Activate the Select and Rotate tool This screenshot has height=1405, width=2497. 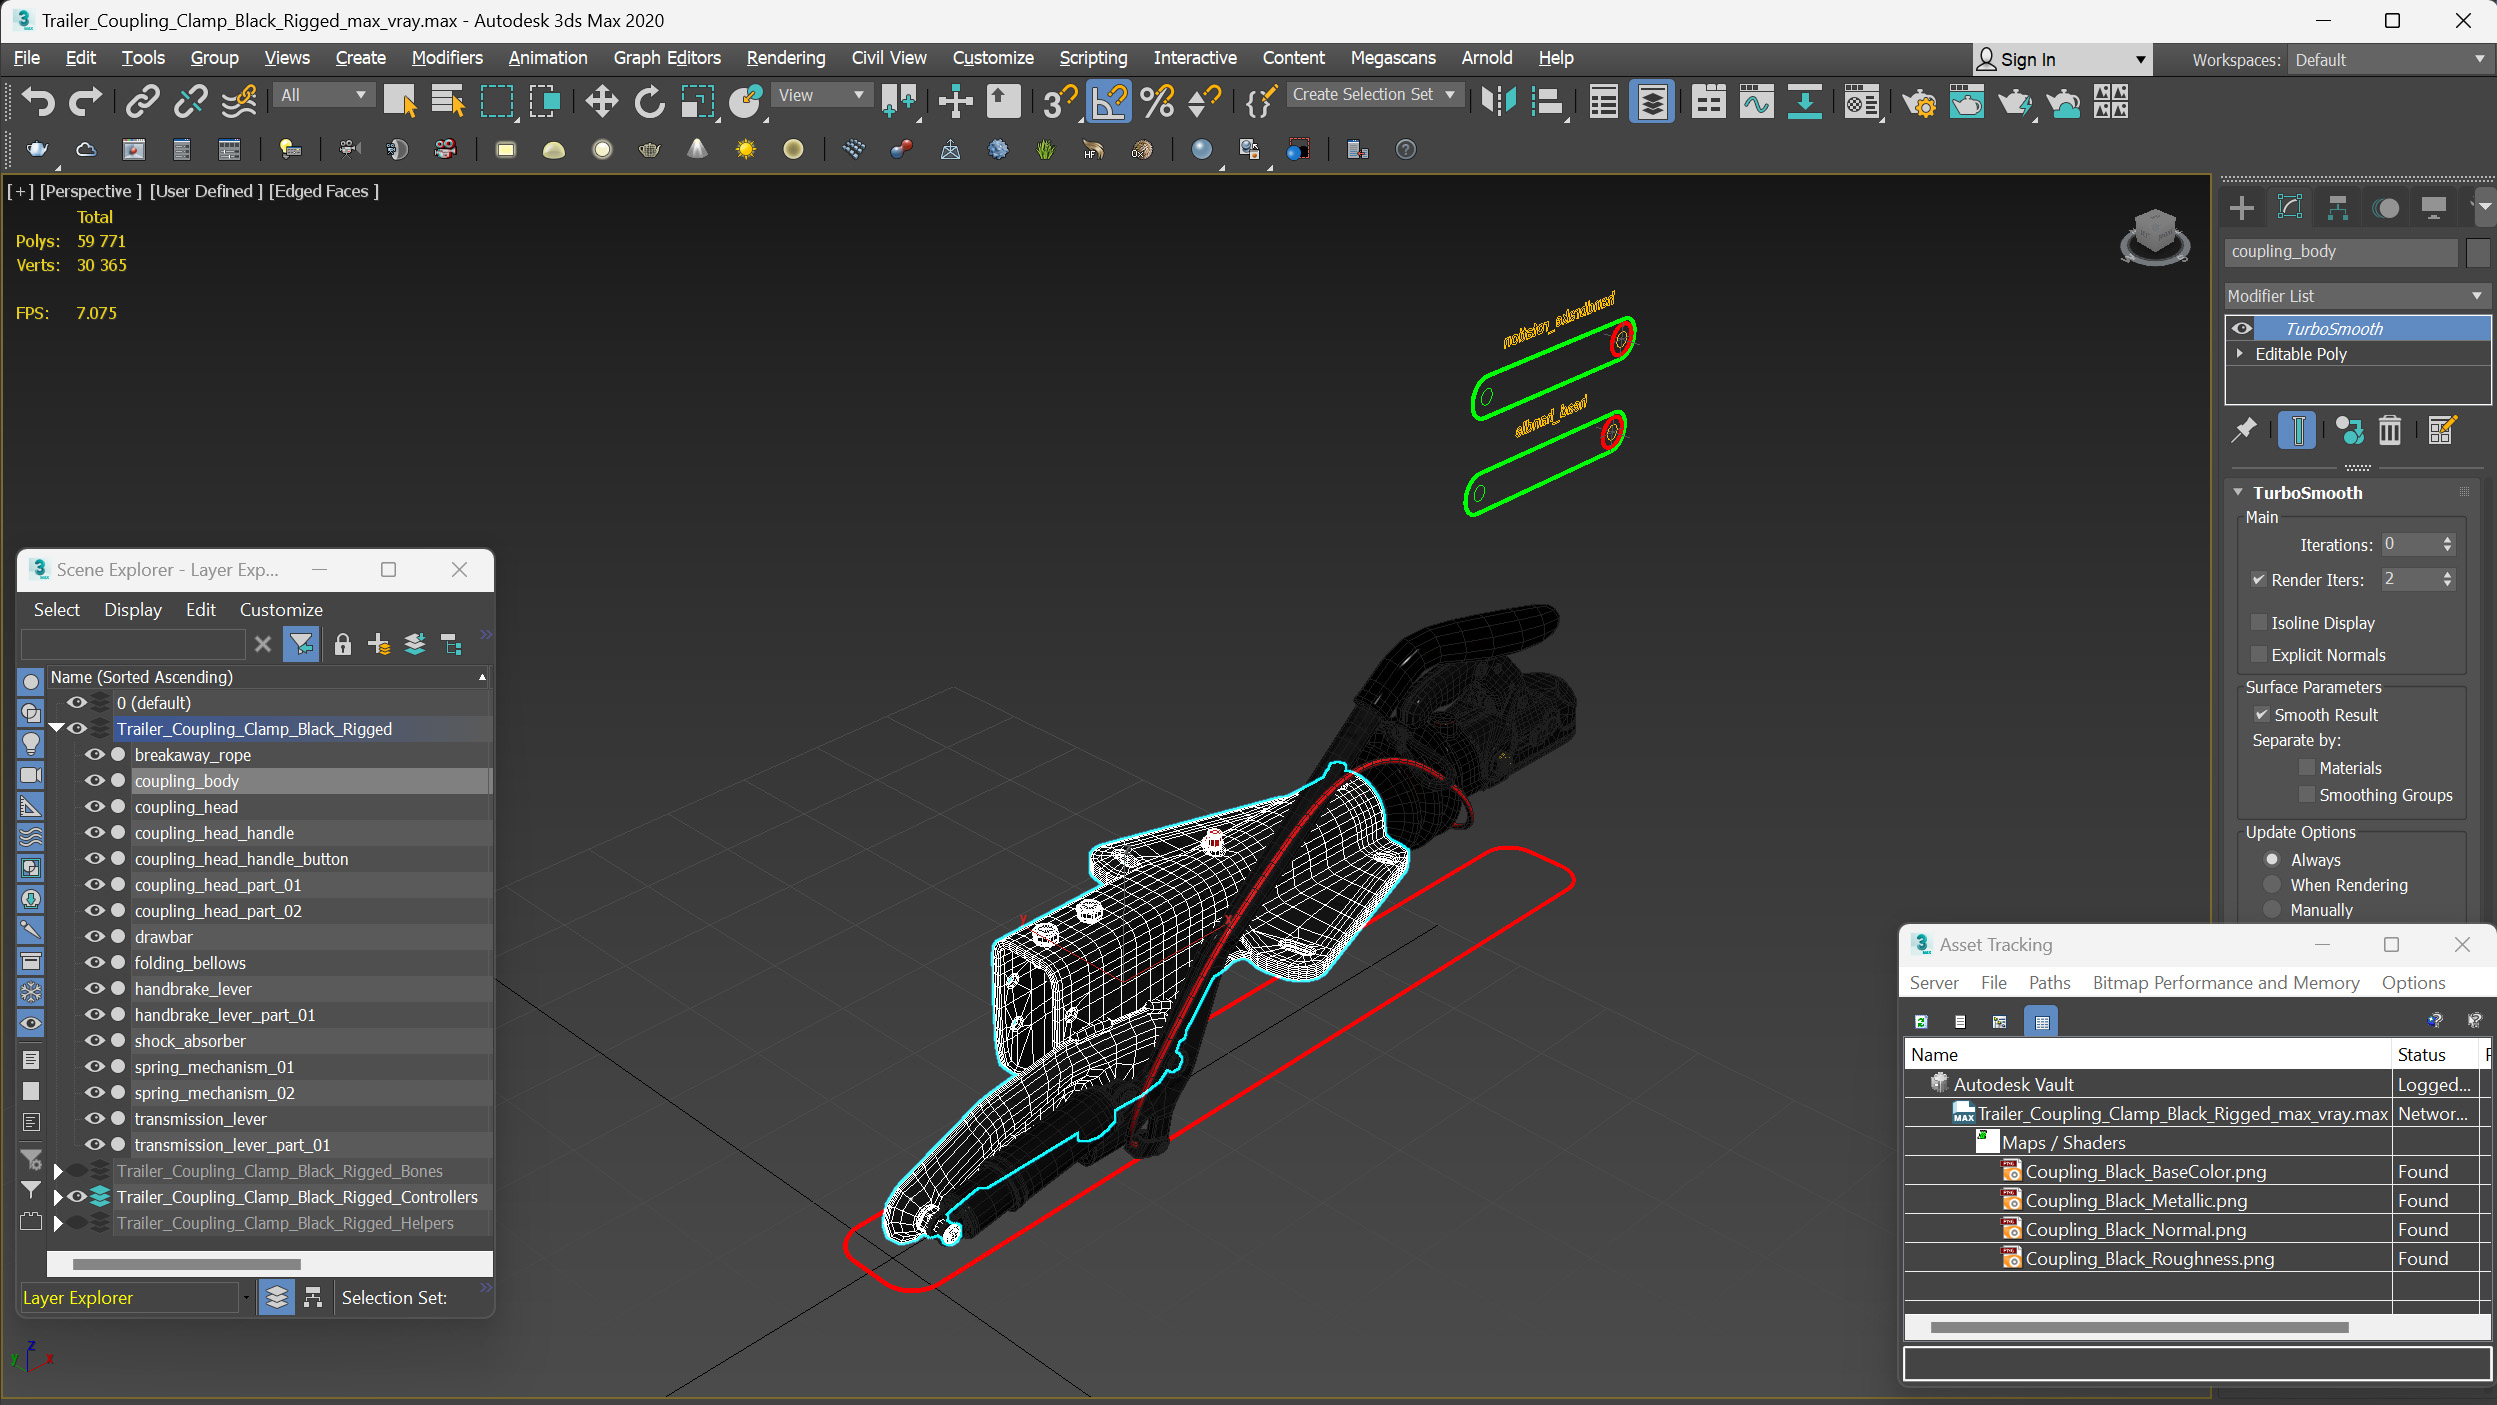pos(649,101)
